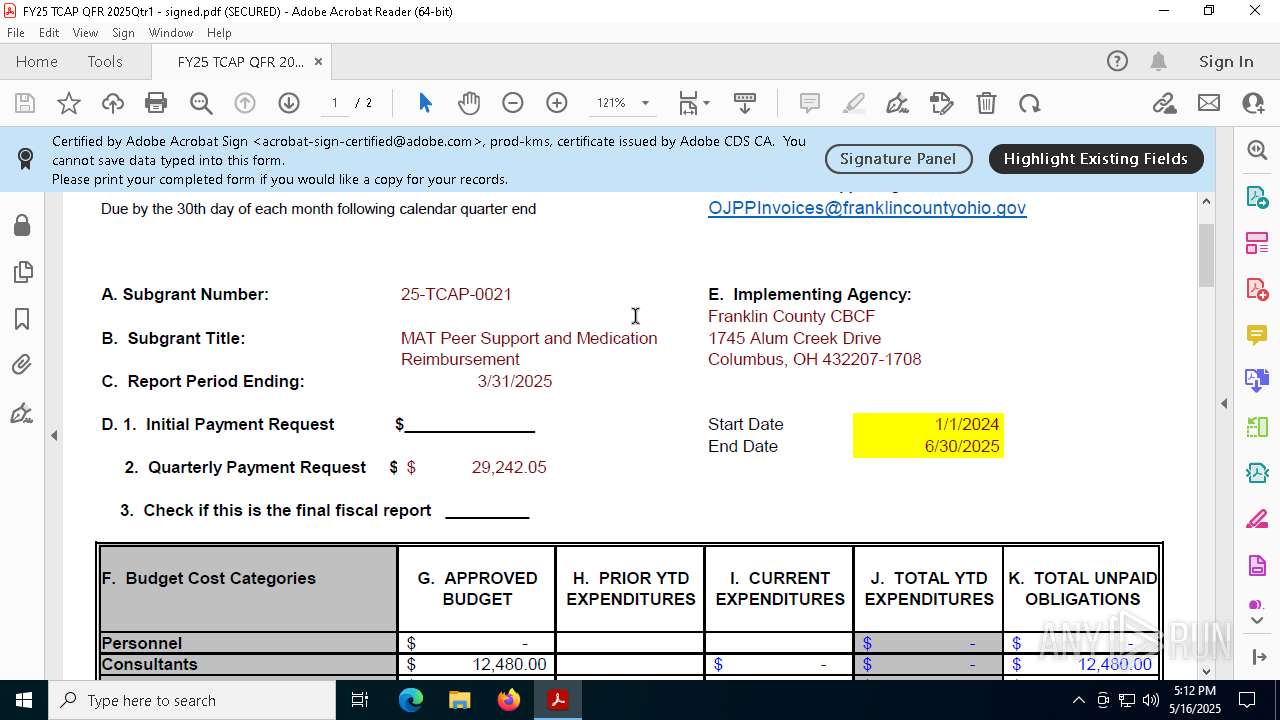Click the Windows Start button
Screen dimensions: 1280x720
24,700
